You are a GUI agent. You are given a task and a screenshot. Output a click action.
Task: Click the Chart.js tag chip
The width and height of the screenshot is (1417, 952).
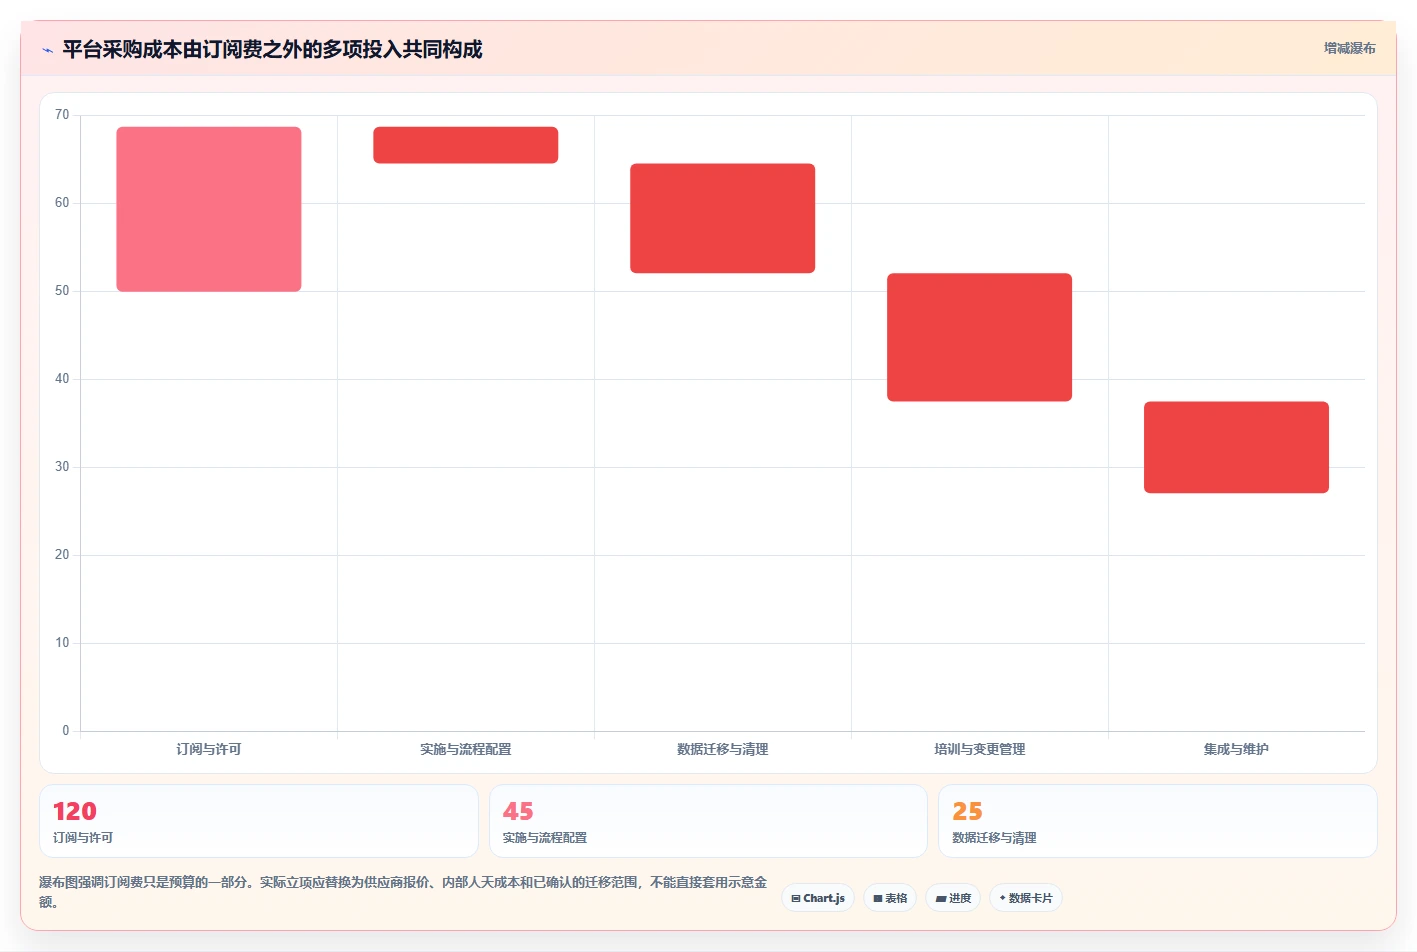[818, 898]
